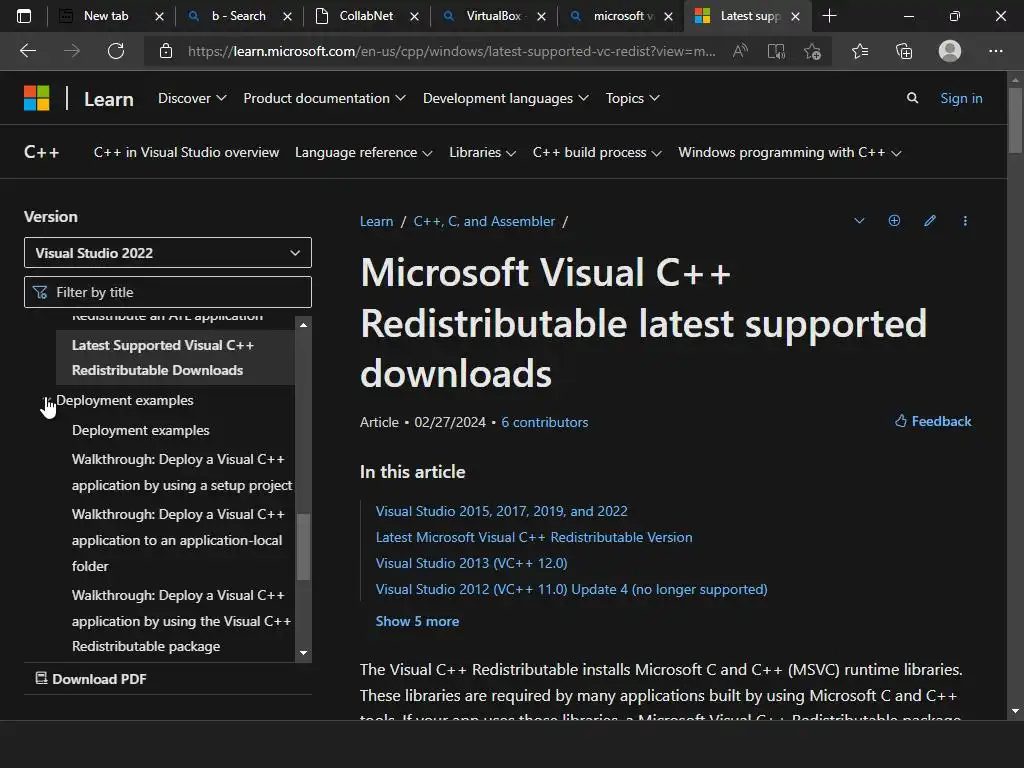Click the Microsoft logo

(x=37, y=99)
